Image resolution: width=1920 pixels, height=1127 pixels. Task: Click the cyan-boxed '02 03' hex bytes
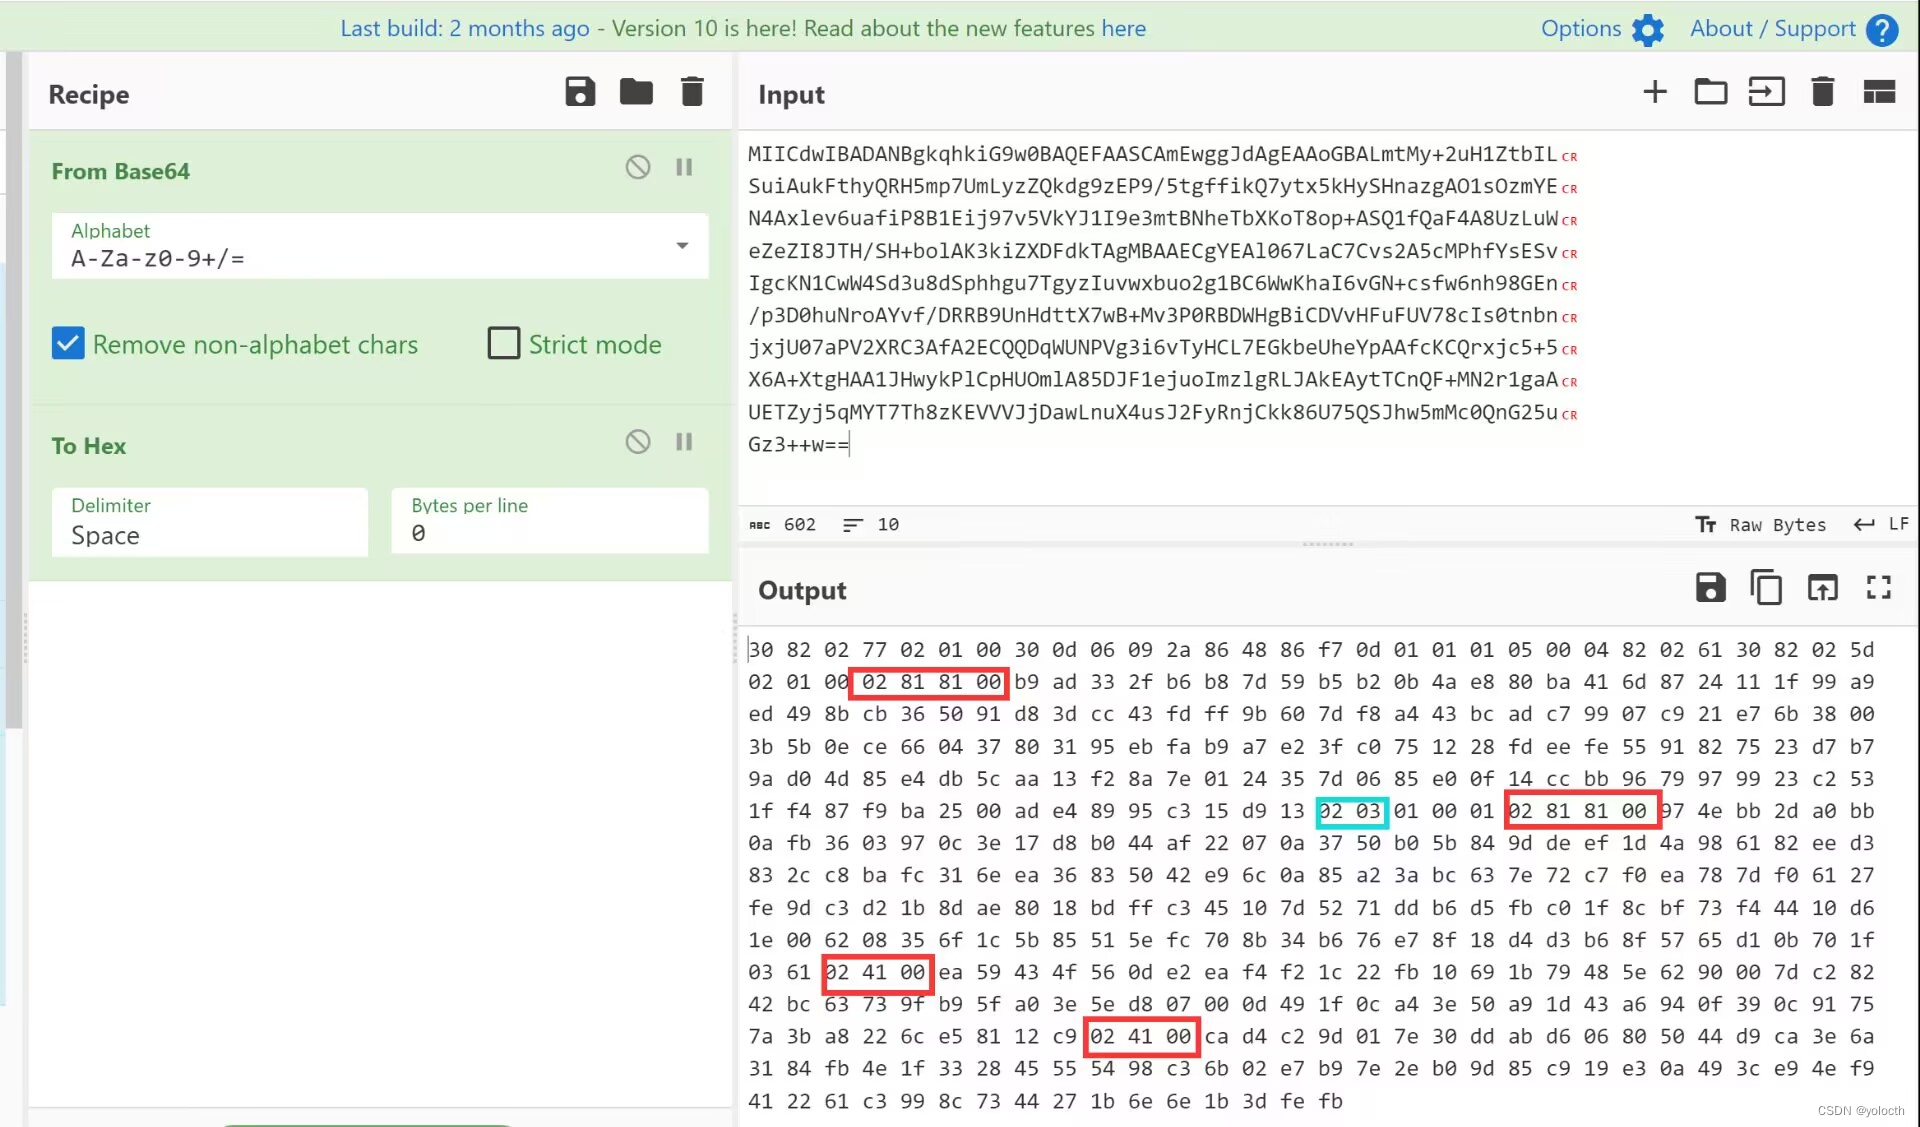[x=1351, y=811]
